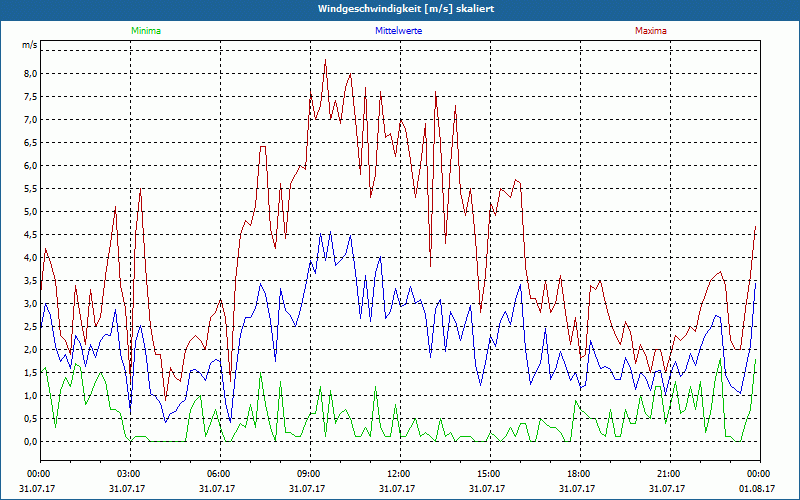Screen dimensions: 800x500
Task: Click the 5,5 y-axis value
Action: coord(31,188)
